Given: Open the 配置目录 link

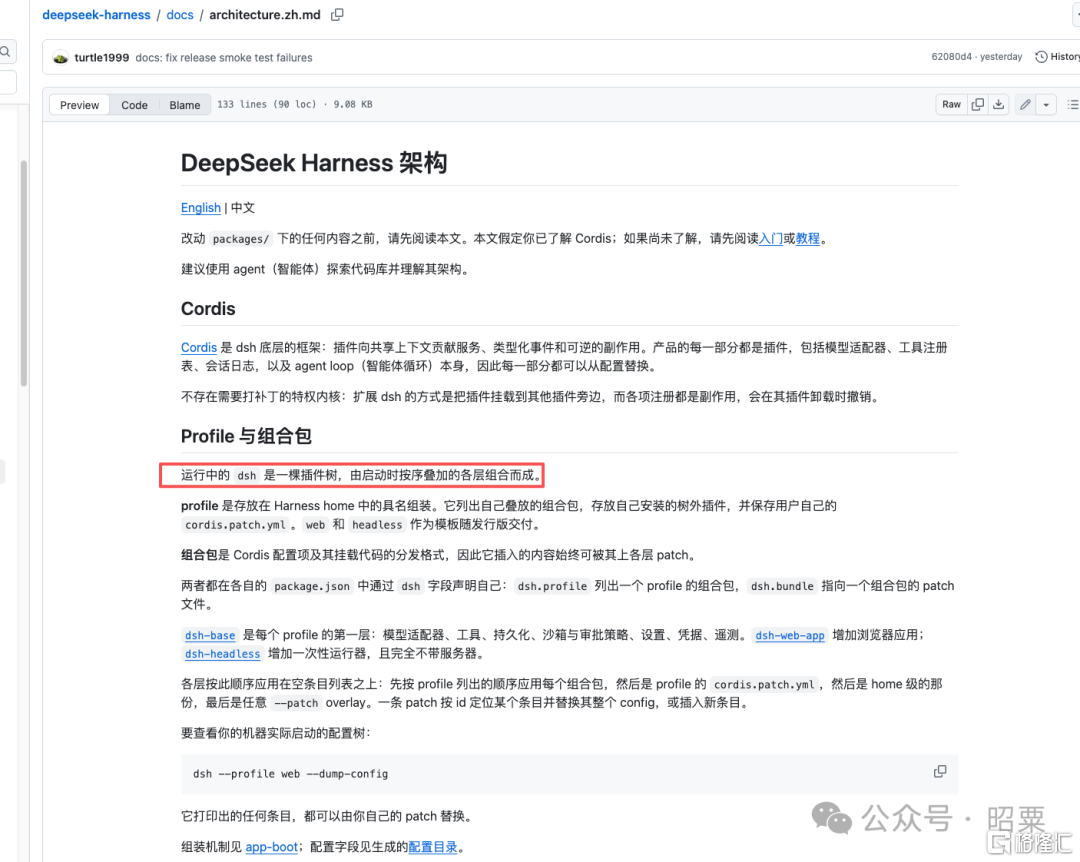Looking at the screenshot, I should [433, 847].
